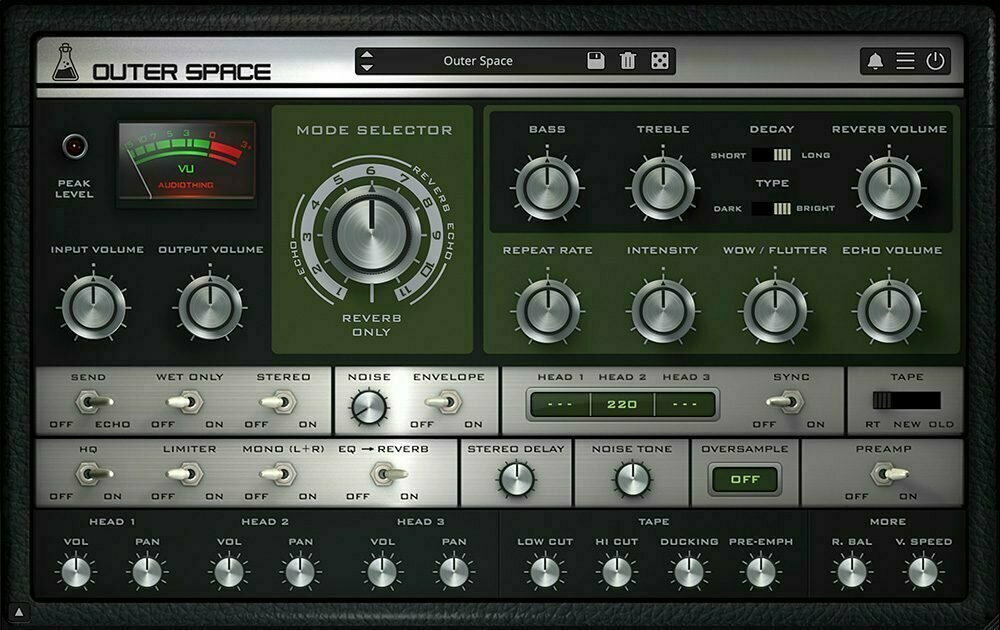Open the hamburger settings menu
The width and height of the screenshot is (1000, 630).
903,58
